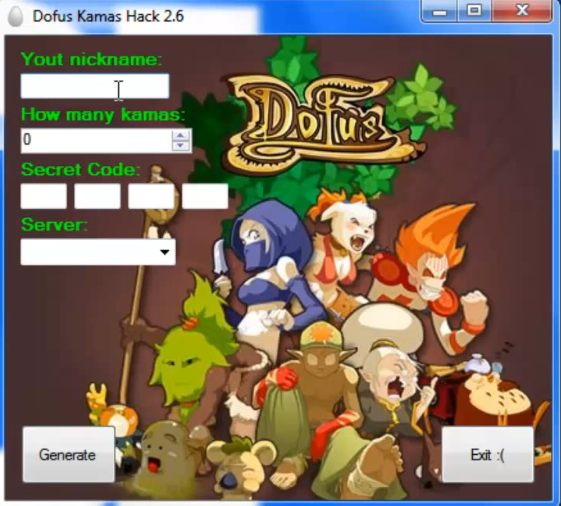Minimize the Dofus Kamas Hack window
This screenshot has height=506, width=561.
coord(439,11)
